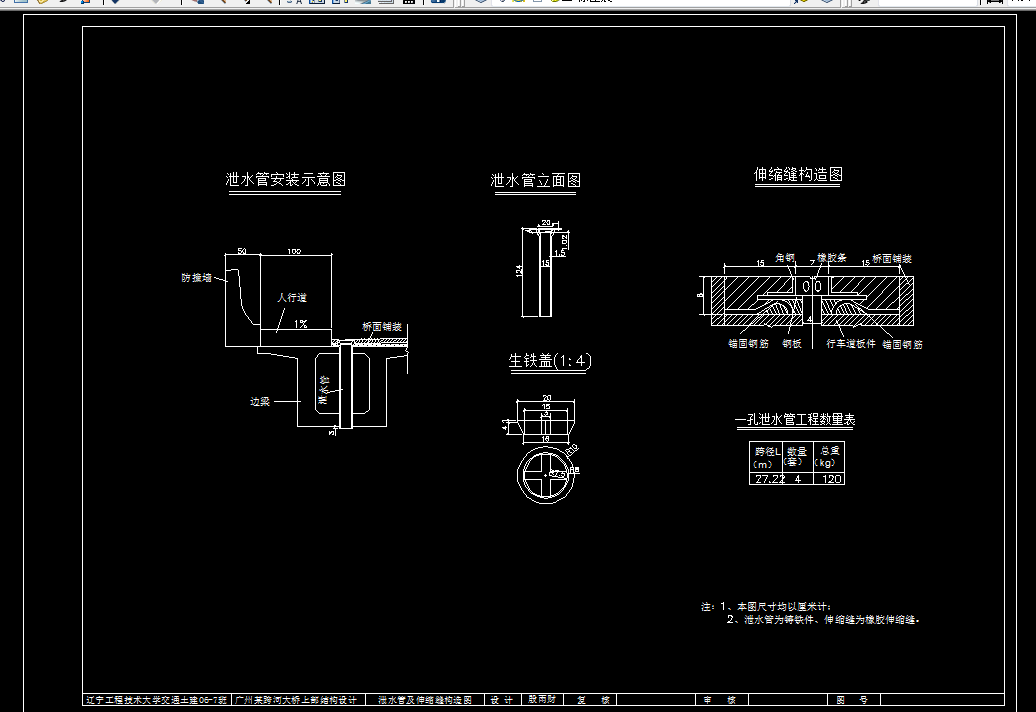This screenshot has width=1036, height=712.
Task: Click the 审核 title block cell
Action: (x=720, y=699)
